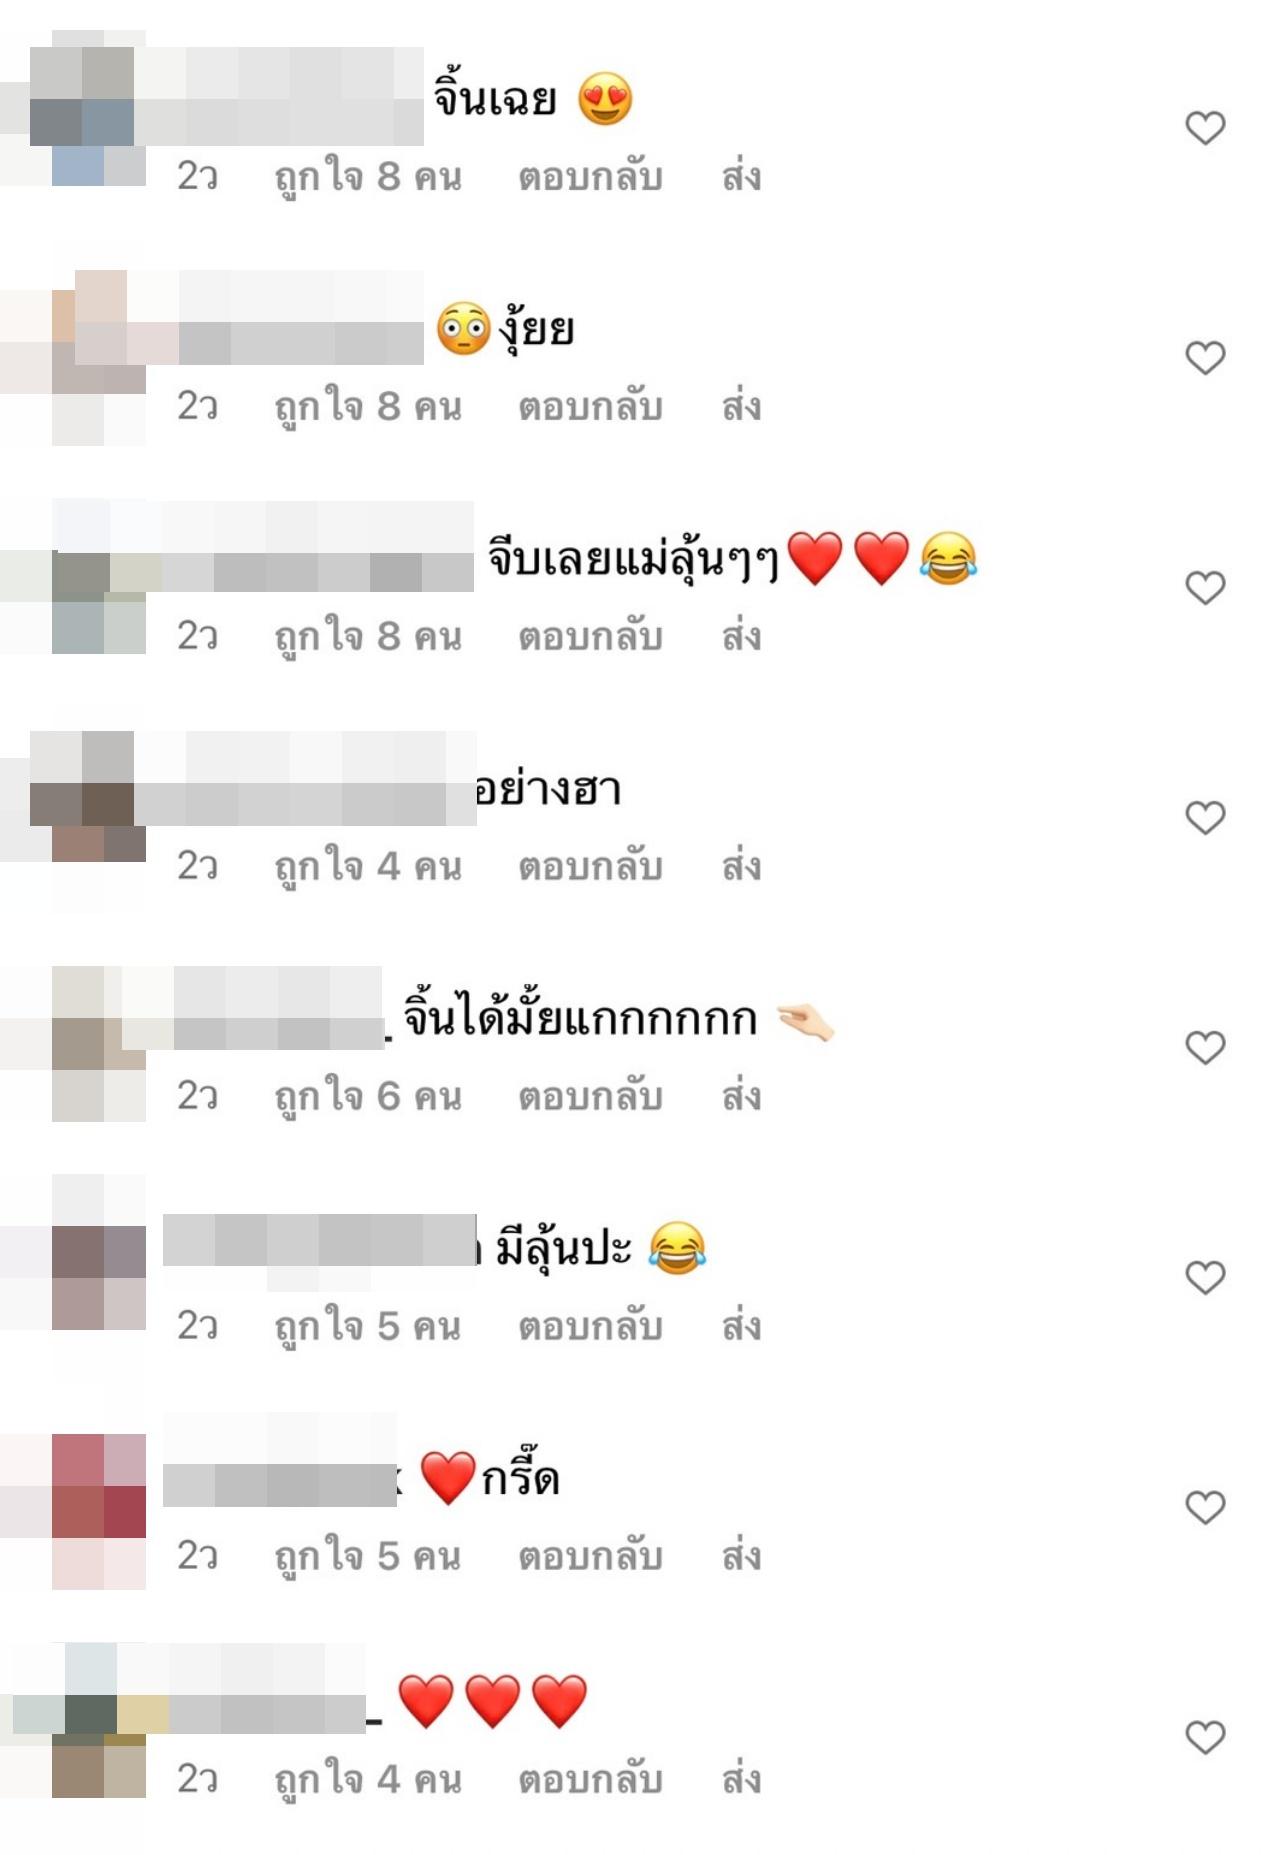Screen dimensions: 1280x1855
Task: Send (ส่ง) the งุ้ยย comment
Action: tap(741, 407)
